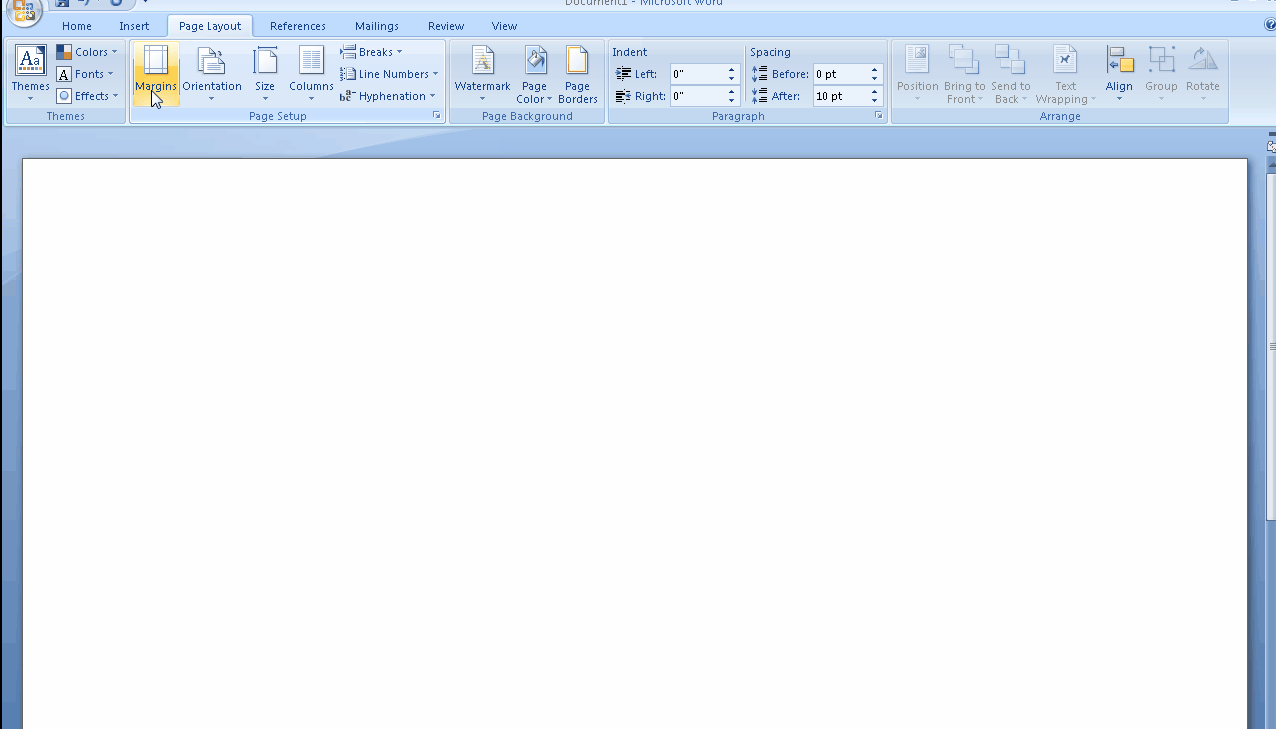Switch to the References tab

[x=297, y=25]
